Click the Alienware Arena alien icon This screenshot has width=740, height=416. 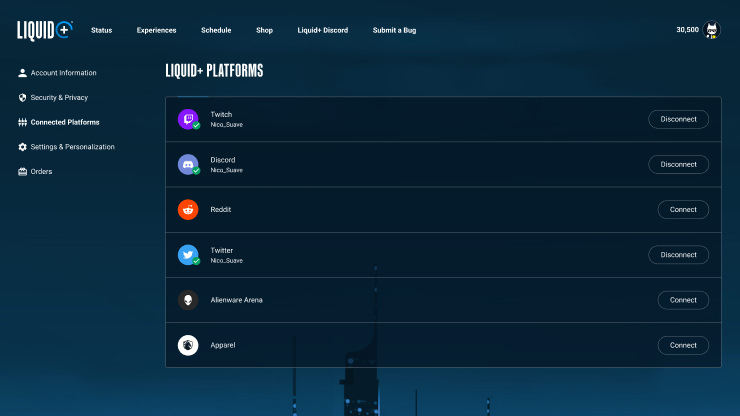click(188, 300)
